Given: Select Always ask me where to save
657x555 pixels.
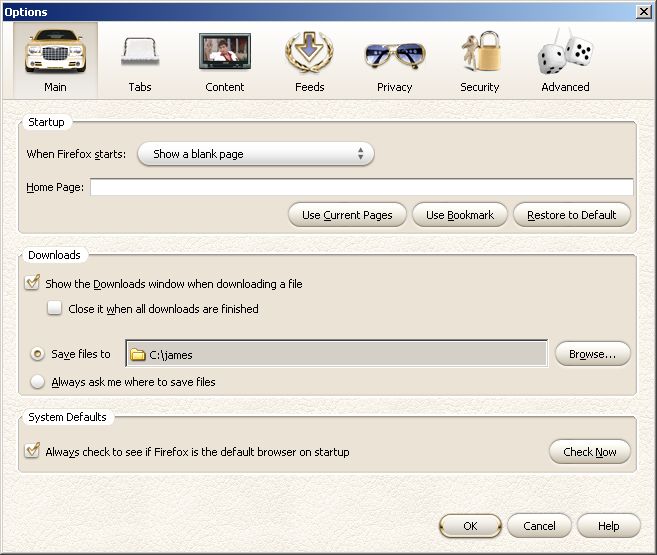Looking at the screenshot, I should click(x=38, y=382).
